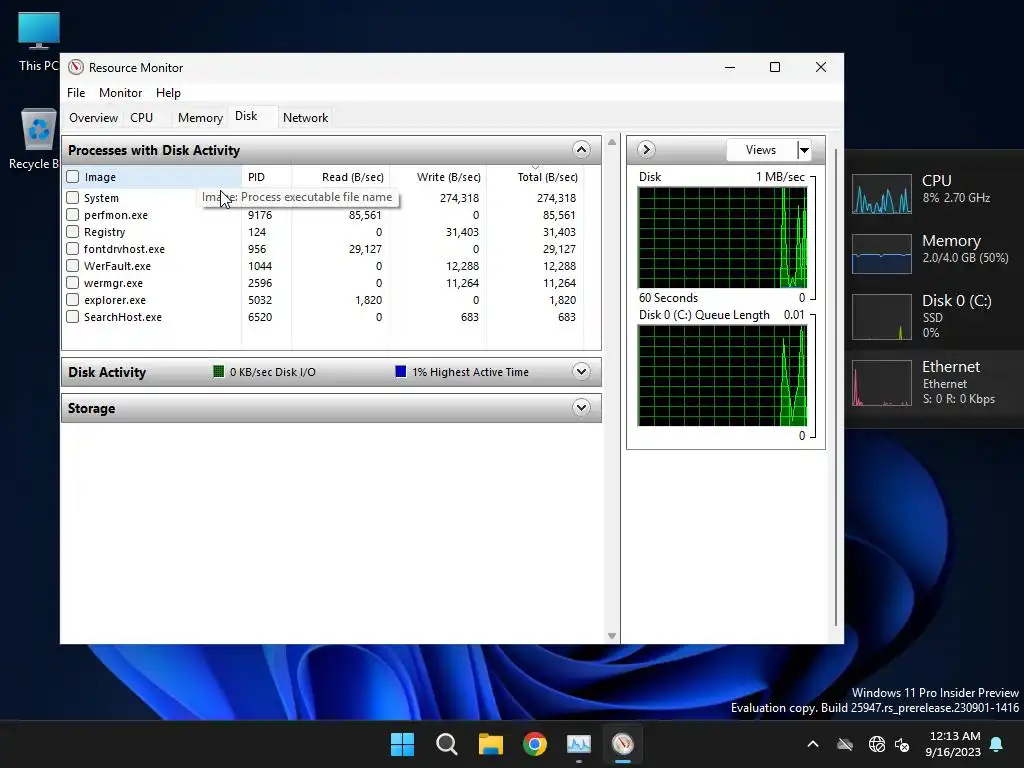The image size is (1024, 768).
Task: Check the WerFault.exe checkbox
Action: (72, 265)
